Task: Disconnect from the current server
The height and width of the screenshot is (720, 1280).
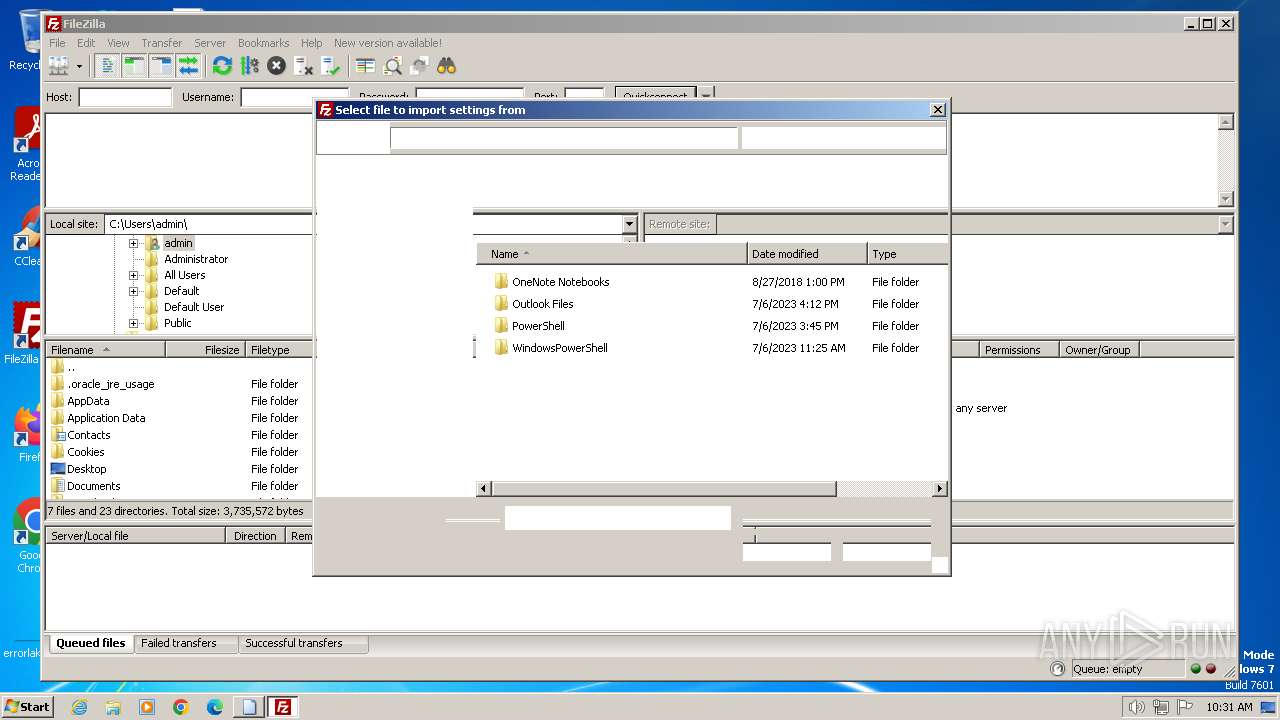Action: tap(303, 66)
